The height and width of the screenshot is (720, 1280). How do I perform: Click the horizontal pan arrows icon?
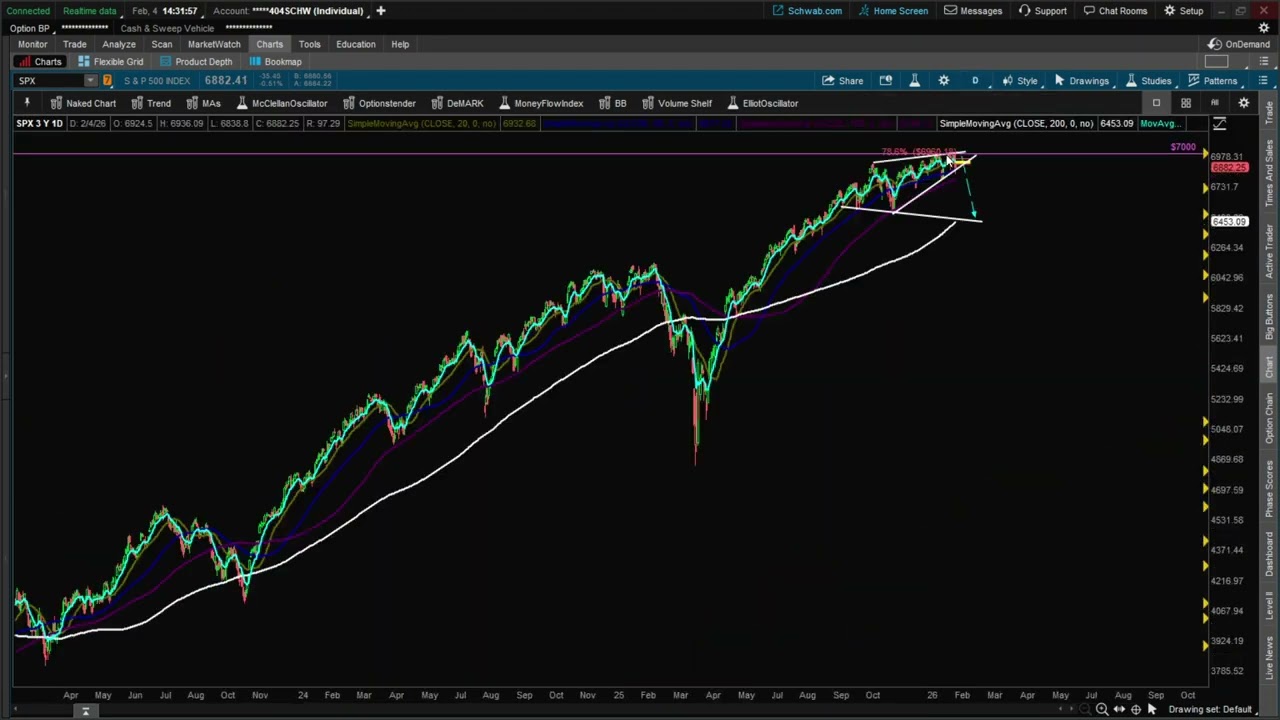pyautogui.click(x=1119, y=710)
